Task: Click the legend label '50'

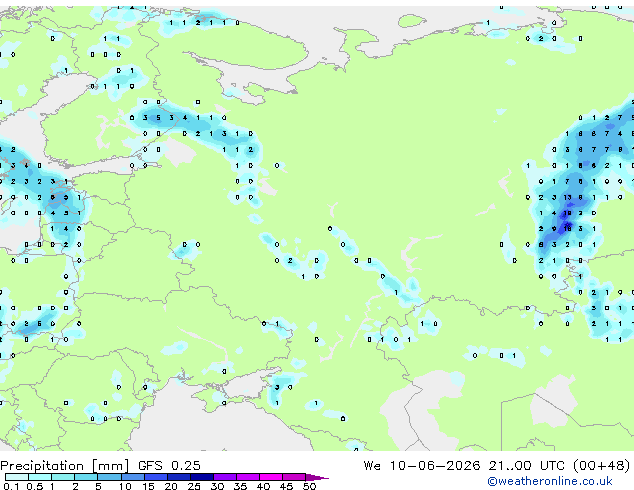Action: (x=310, y=486)
